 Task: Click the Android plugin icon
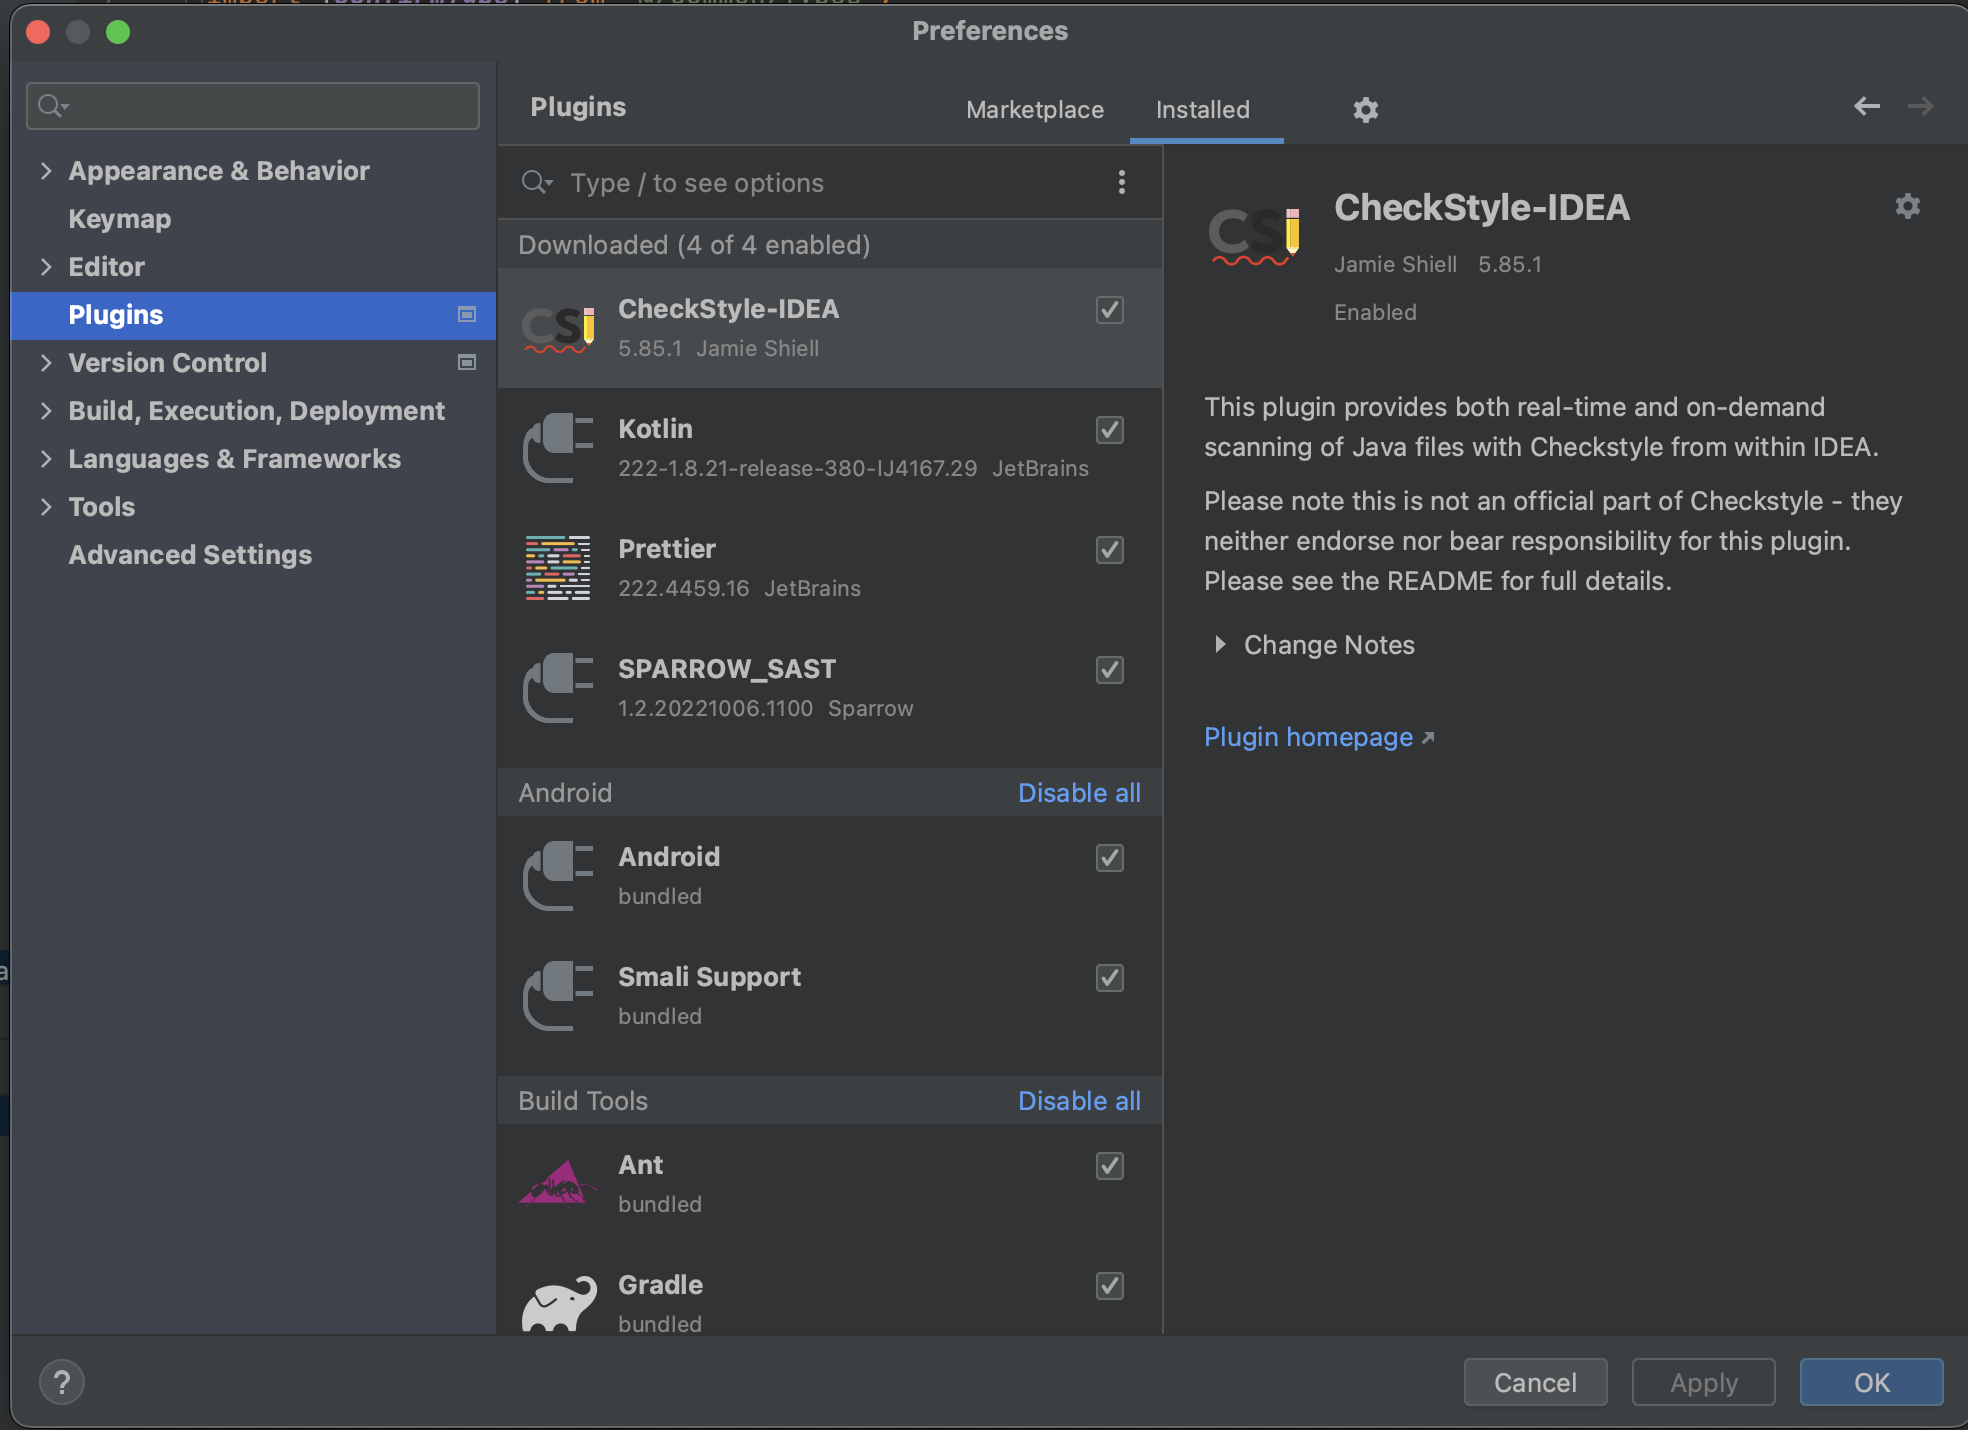pos(558,876)
